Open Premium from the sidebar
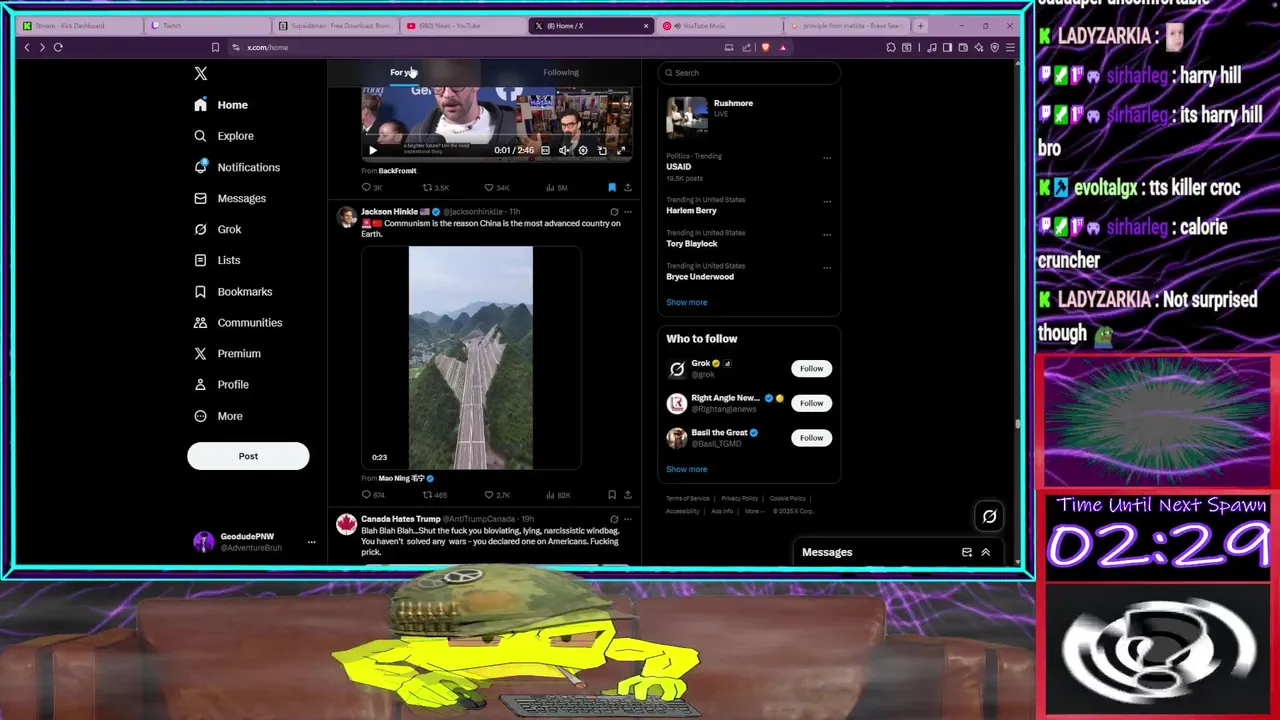The image size is (1280, 720). [x=227, y=353]
